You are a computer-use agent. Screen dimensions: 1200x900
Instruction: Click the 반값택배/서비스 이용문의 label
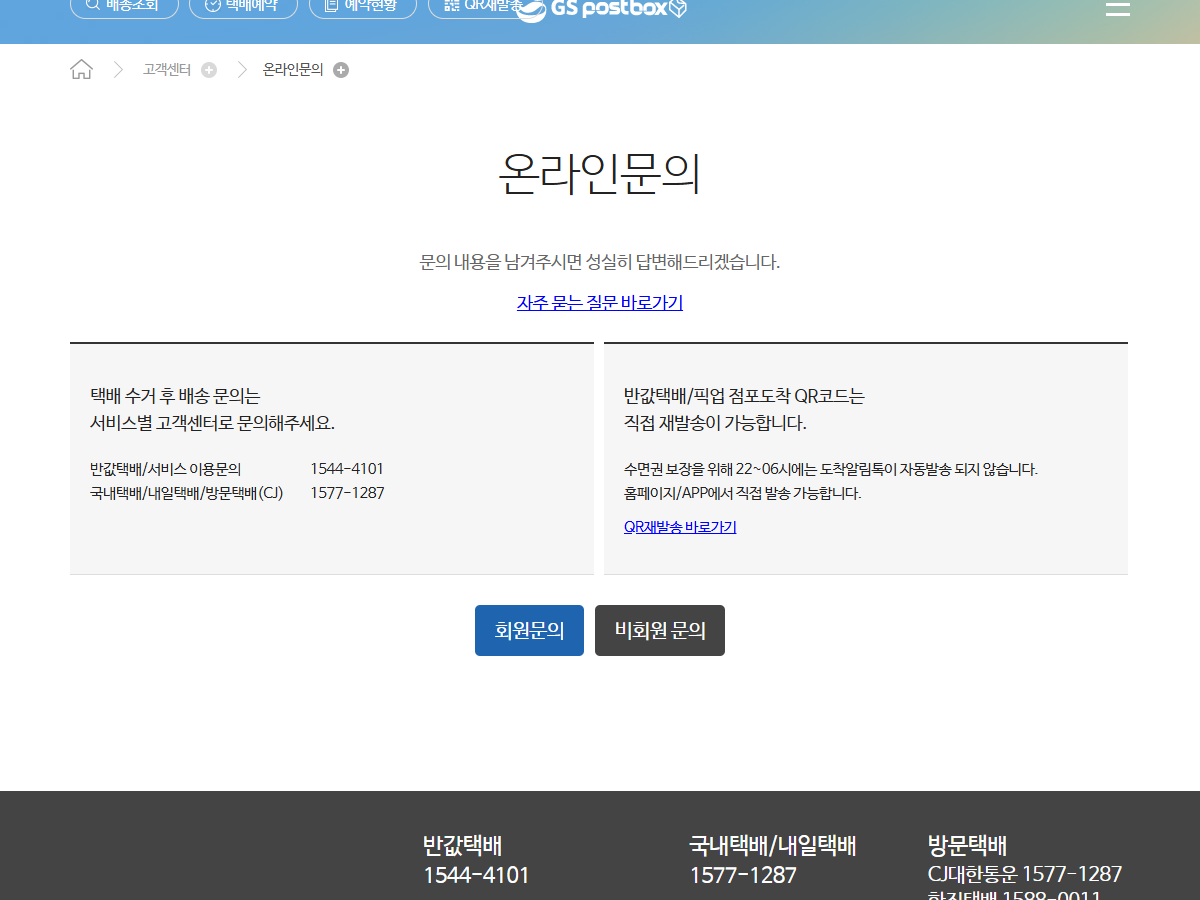[x=166, y=469]
